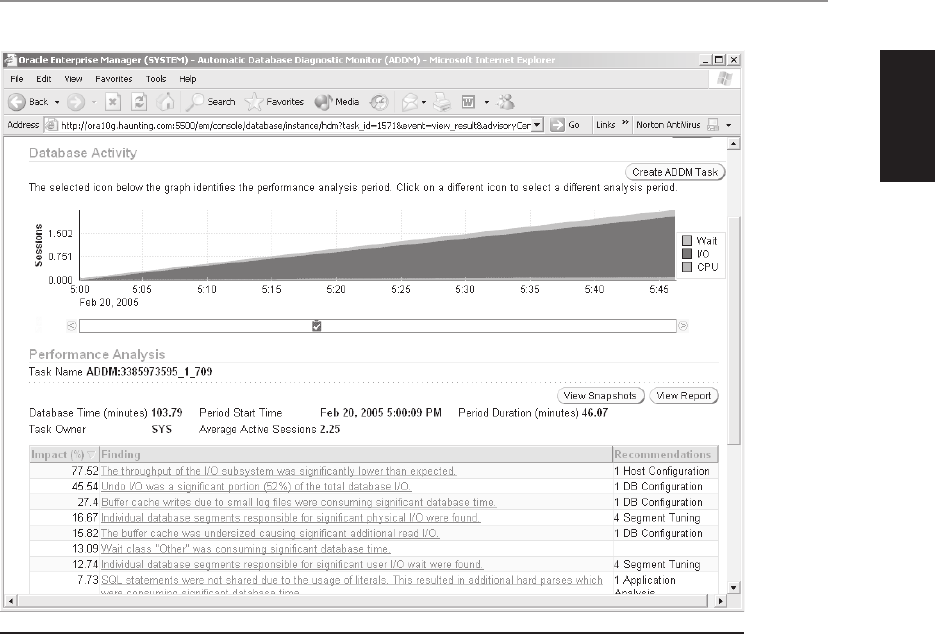Open the significant physical I/O segments finding
935x634 pixels.
(x=290, y=518)
